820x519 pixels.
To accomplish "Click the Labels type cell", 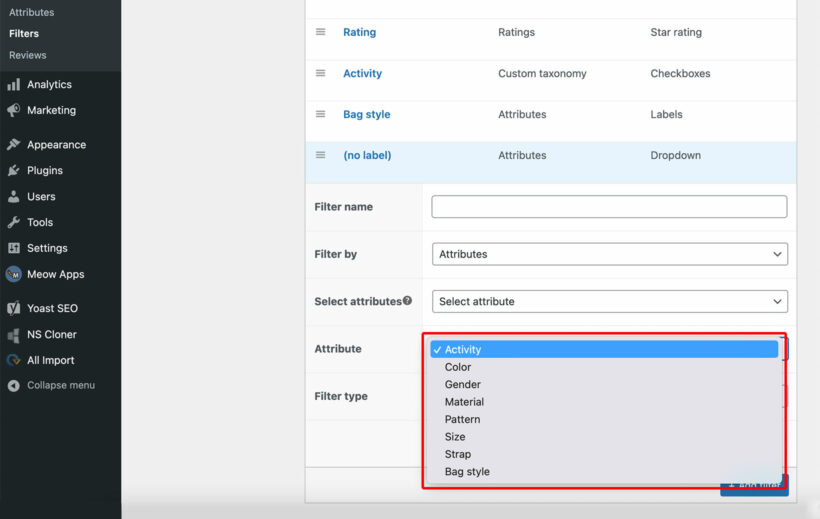I will (x=666, y=114).
